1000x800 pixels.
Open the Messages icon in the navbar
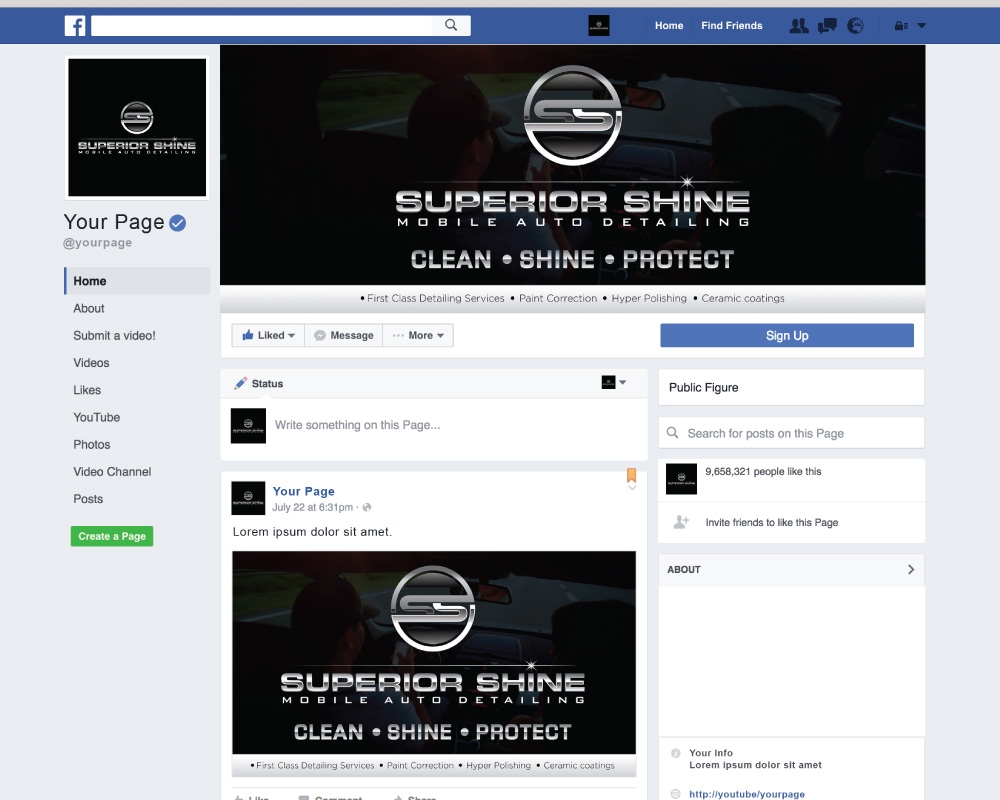(827, 25)
